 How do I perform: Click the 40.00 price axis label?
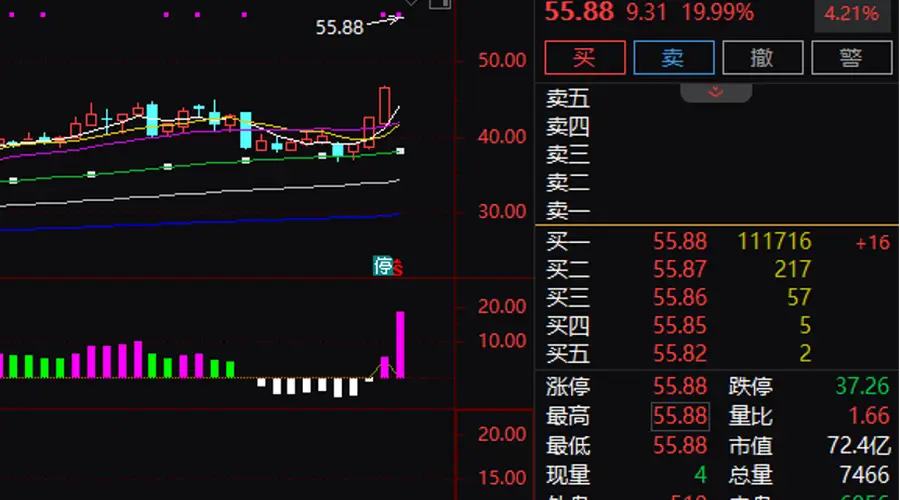point(502,137)
